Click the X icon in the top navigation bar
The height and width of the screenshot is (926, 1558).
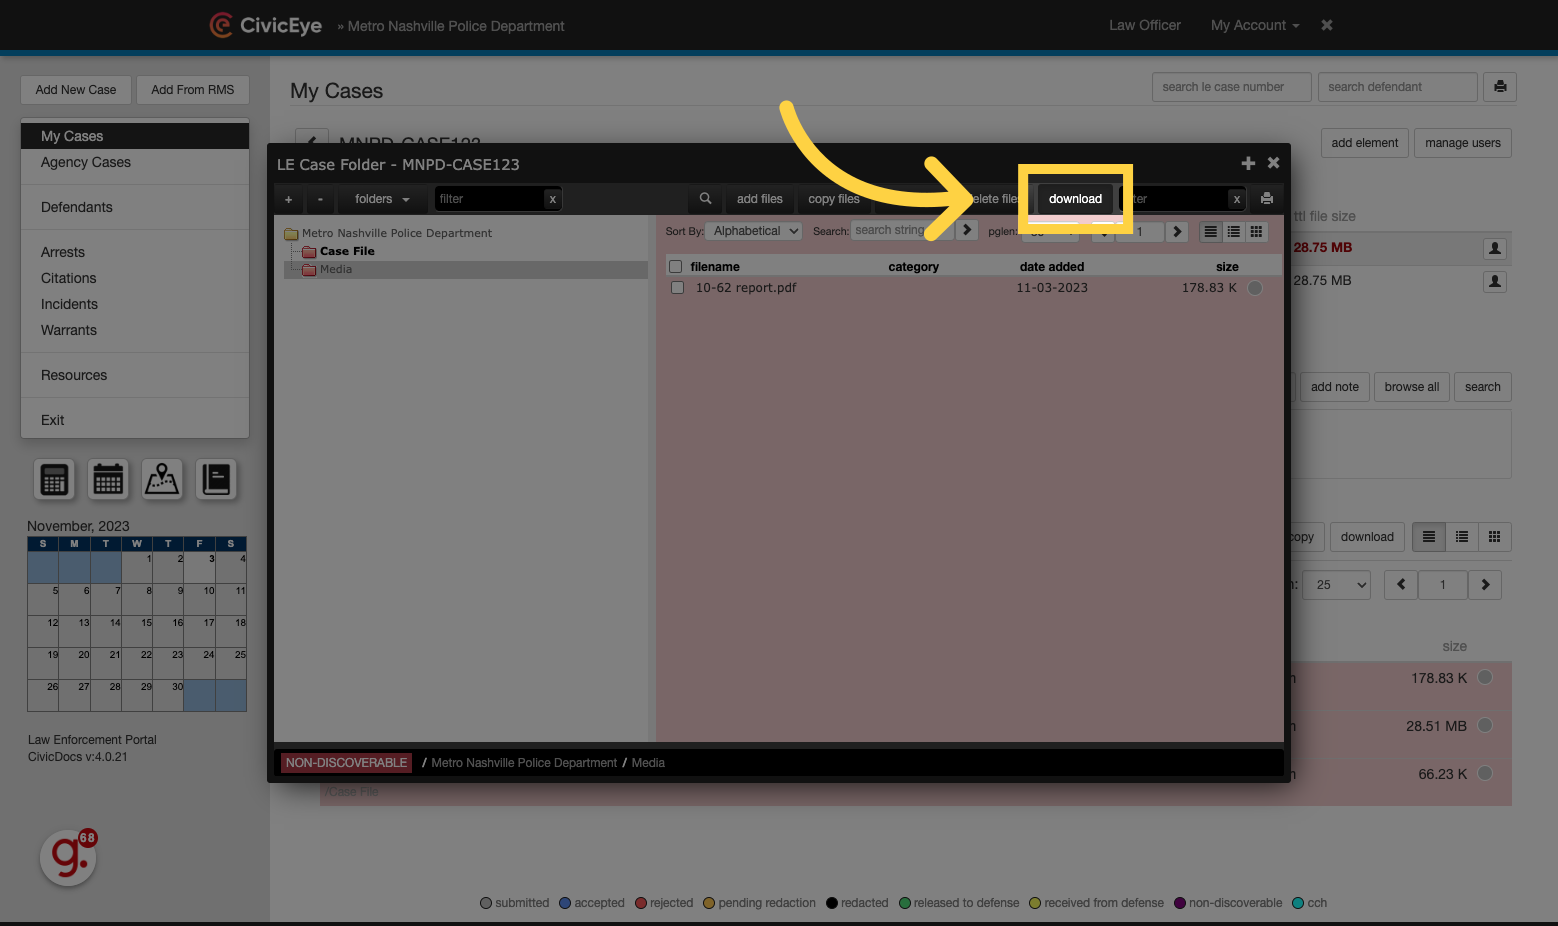pyautogui.click(x=1327, y=25)
